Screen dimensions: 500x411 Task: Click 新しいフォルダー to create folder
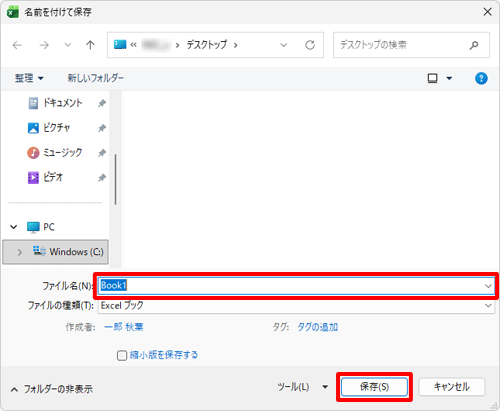point(96,78)
